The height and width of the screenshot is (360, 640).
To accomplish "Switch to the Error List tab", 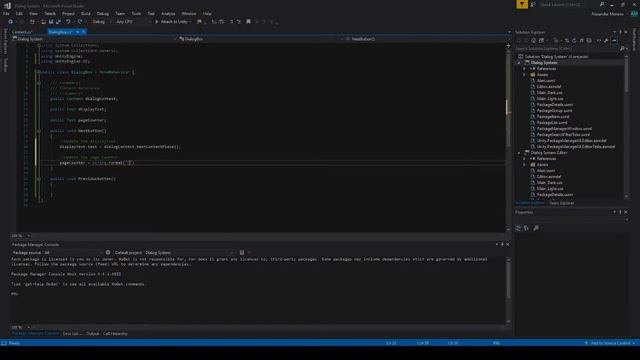I will point(72,333).
